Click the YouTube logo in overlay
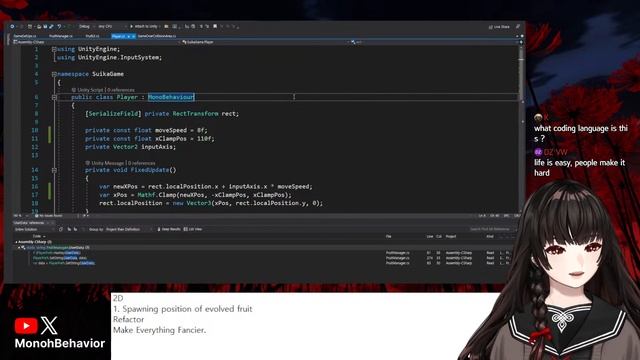The width and height of the screenshot is (640, 360). (26, 326)
